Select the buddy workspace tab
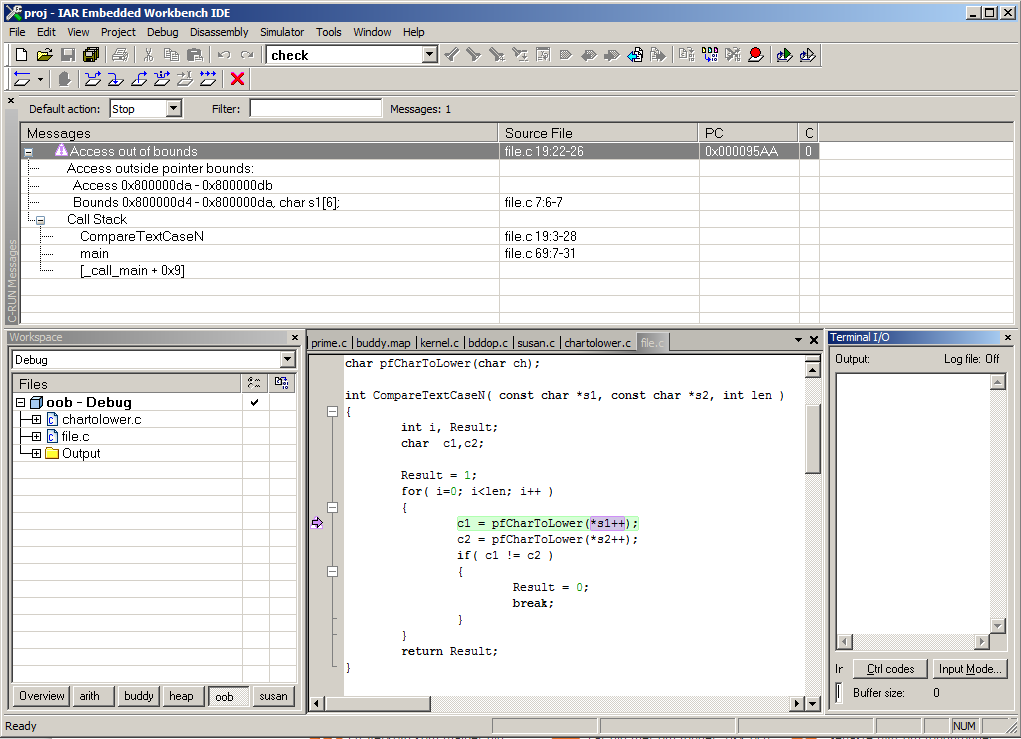This screenshot has width=1021, height=739. click(x=139, y=696)
